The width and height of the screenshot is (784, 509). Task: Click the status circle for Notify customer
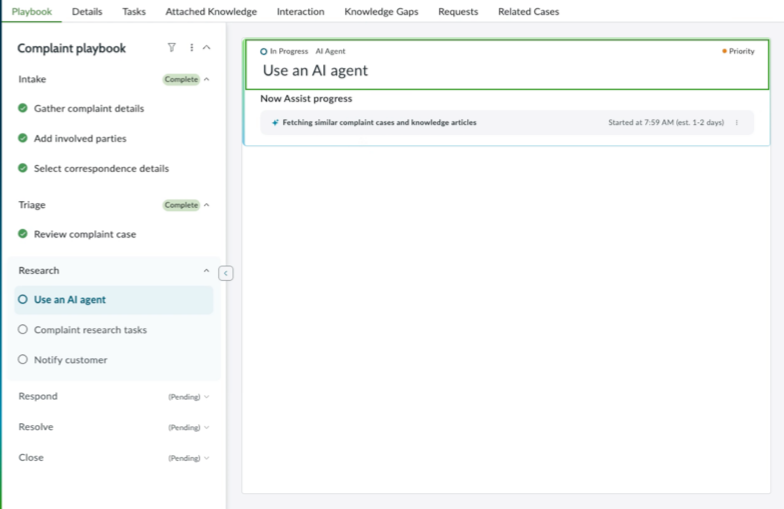coord(22,359)
